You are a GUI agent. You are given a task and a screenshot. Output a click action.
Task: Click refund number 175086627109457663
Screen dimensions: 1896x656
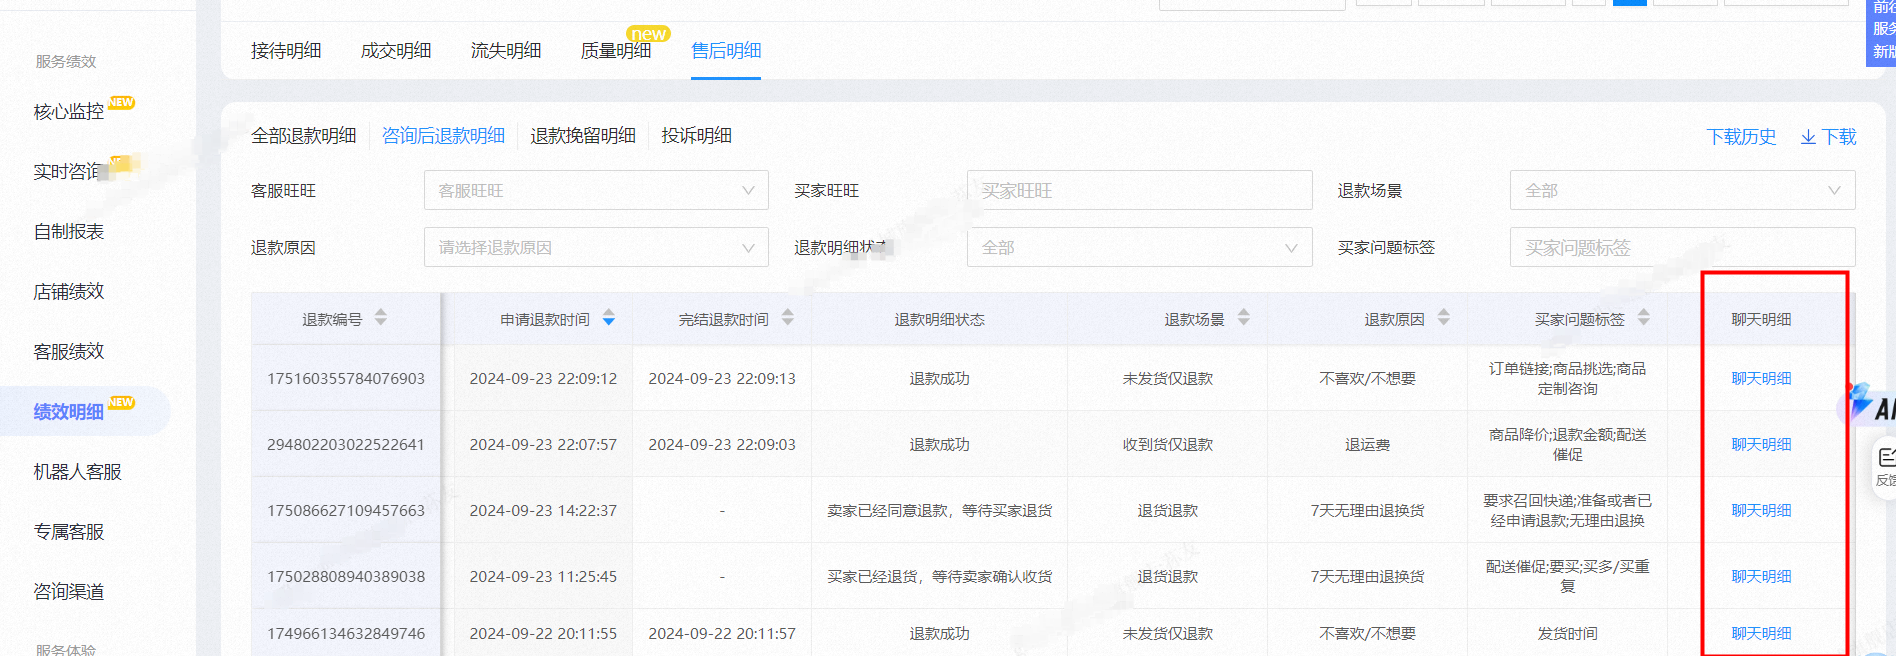pyautogui.click(x=346, y=510)
